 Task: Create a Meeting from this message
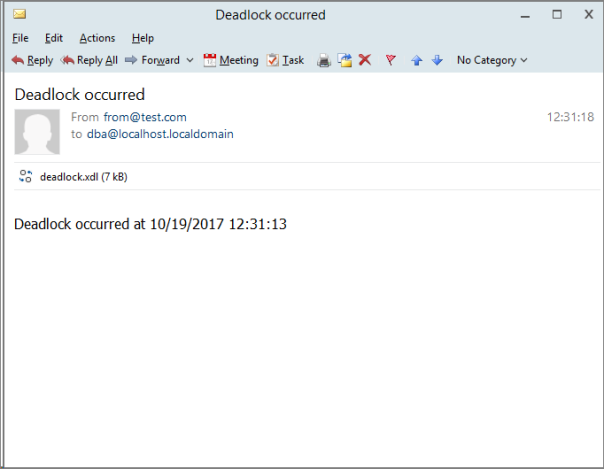231,60
